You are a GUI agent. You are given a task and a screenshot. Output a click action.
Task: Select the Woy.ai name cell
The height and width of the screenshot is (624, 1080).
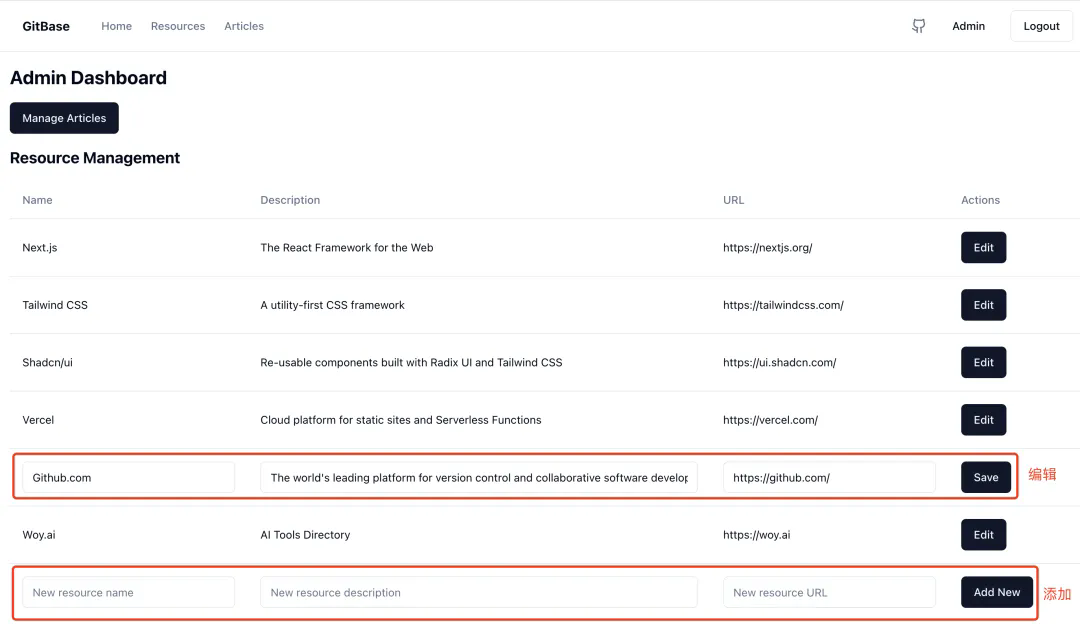(39, 534)
